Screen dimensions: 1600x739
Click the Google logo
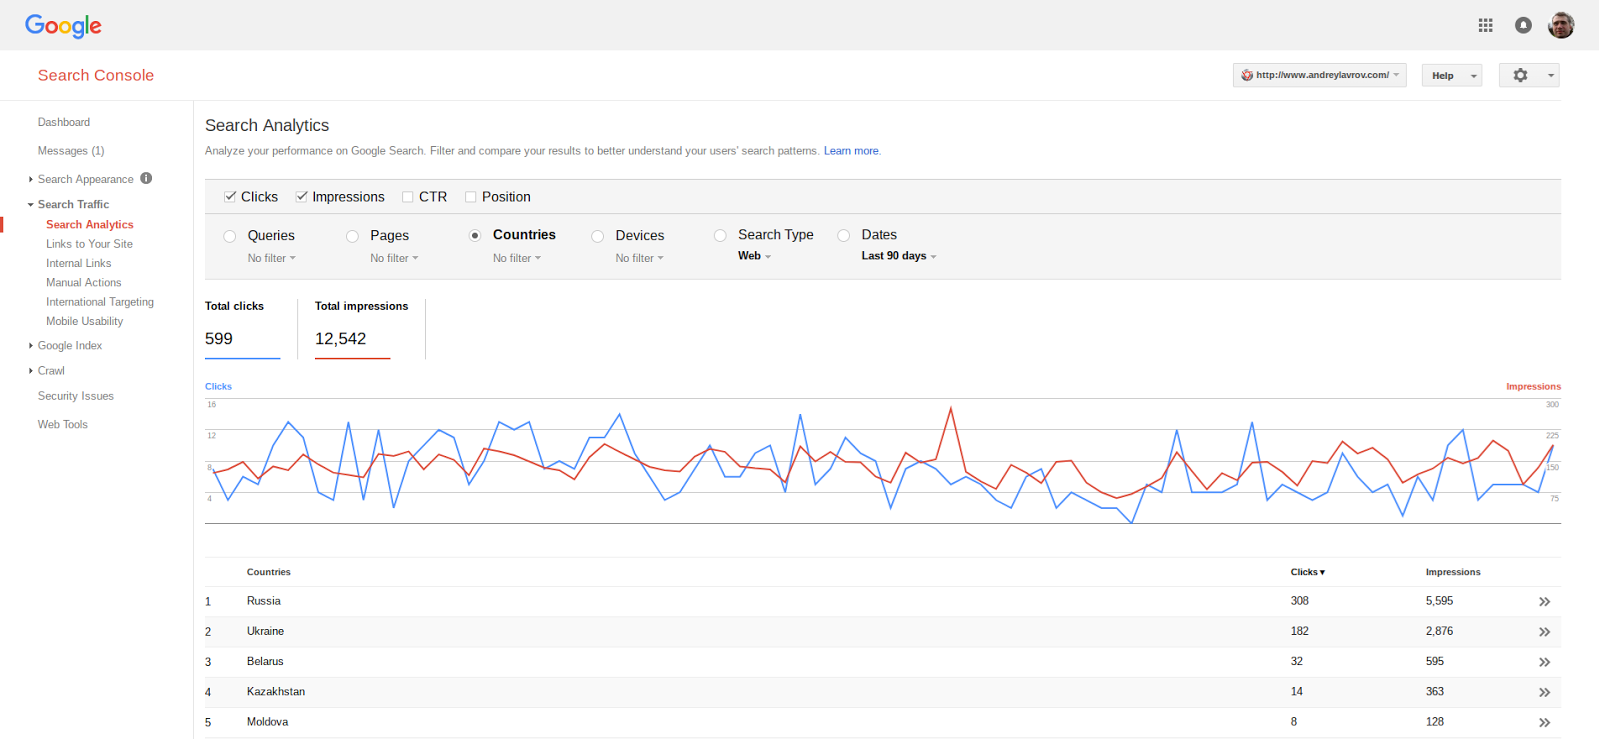(x=63, y=26)
